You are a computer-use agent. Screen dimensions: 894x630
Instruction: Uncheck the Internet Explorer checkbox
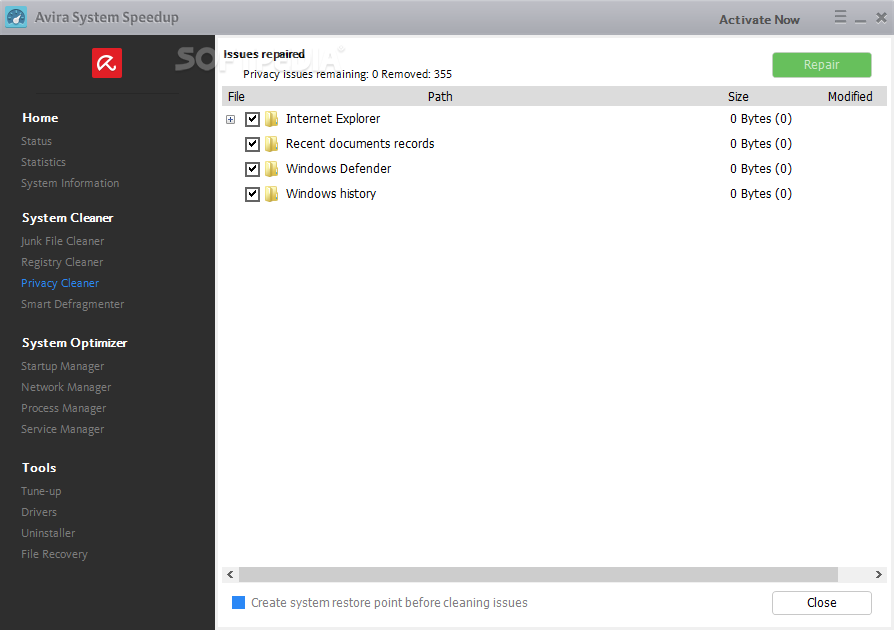(x=253, y=119)
